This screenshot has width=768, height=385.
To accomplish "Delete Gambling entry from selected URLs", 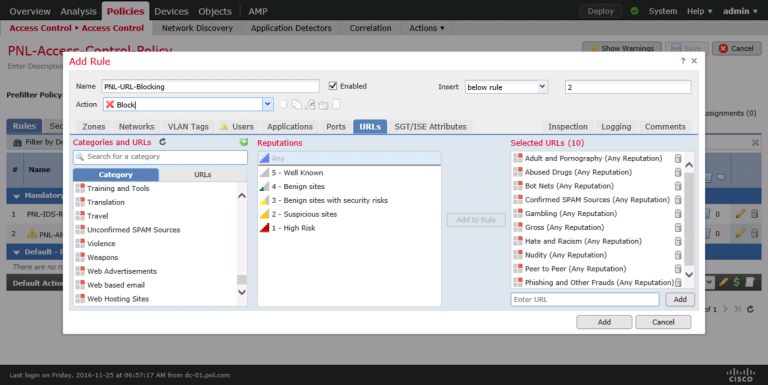I will point(678,214).
